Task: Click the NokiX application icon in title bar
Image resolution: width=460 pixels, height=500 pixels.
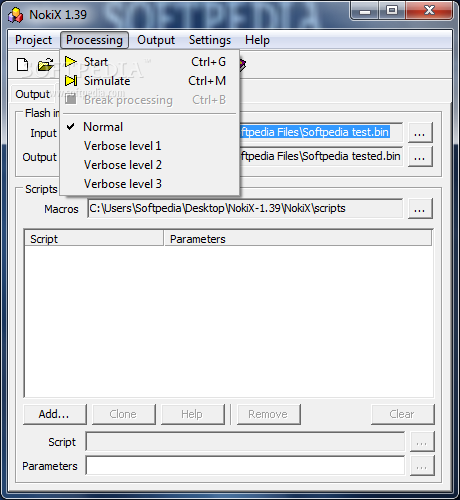Action: [x=15, y=15]
